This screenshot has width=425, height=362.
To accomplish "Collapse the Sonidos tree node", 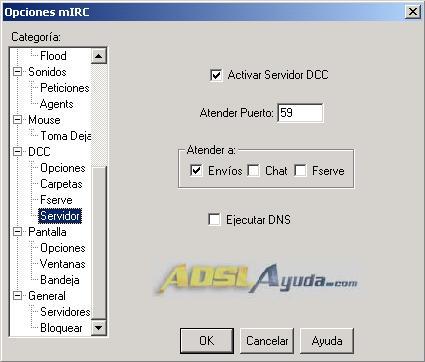I will [x=17, y=72].
